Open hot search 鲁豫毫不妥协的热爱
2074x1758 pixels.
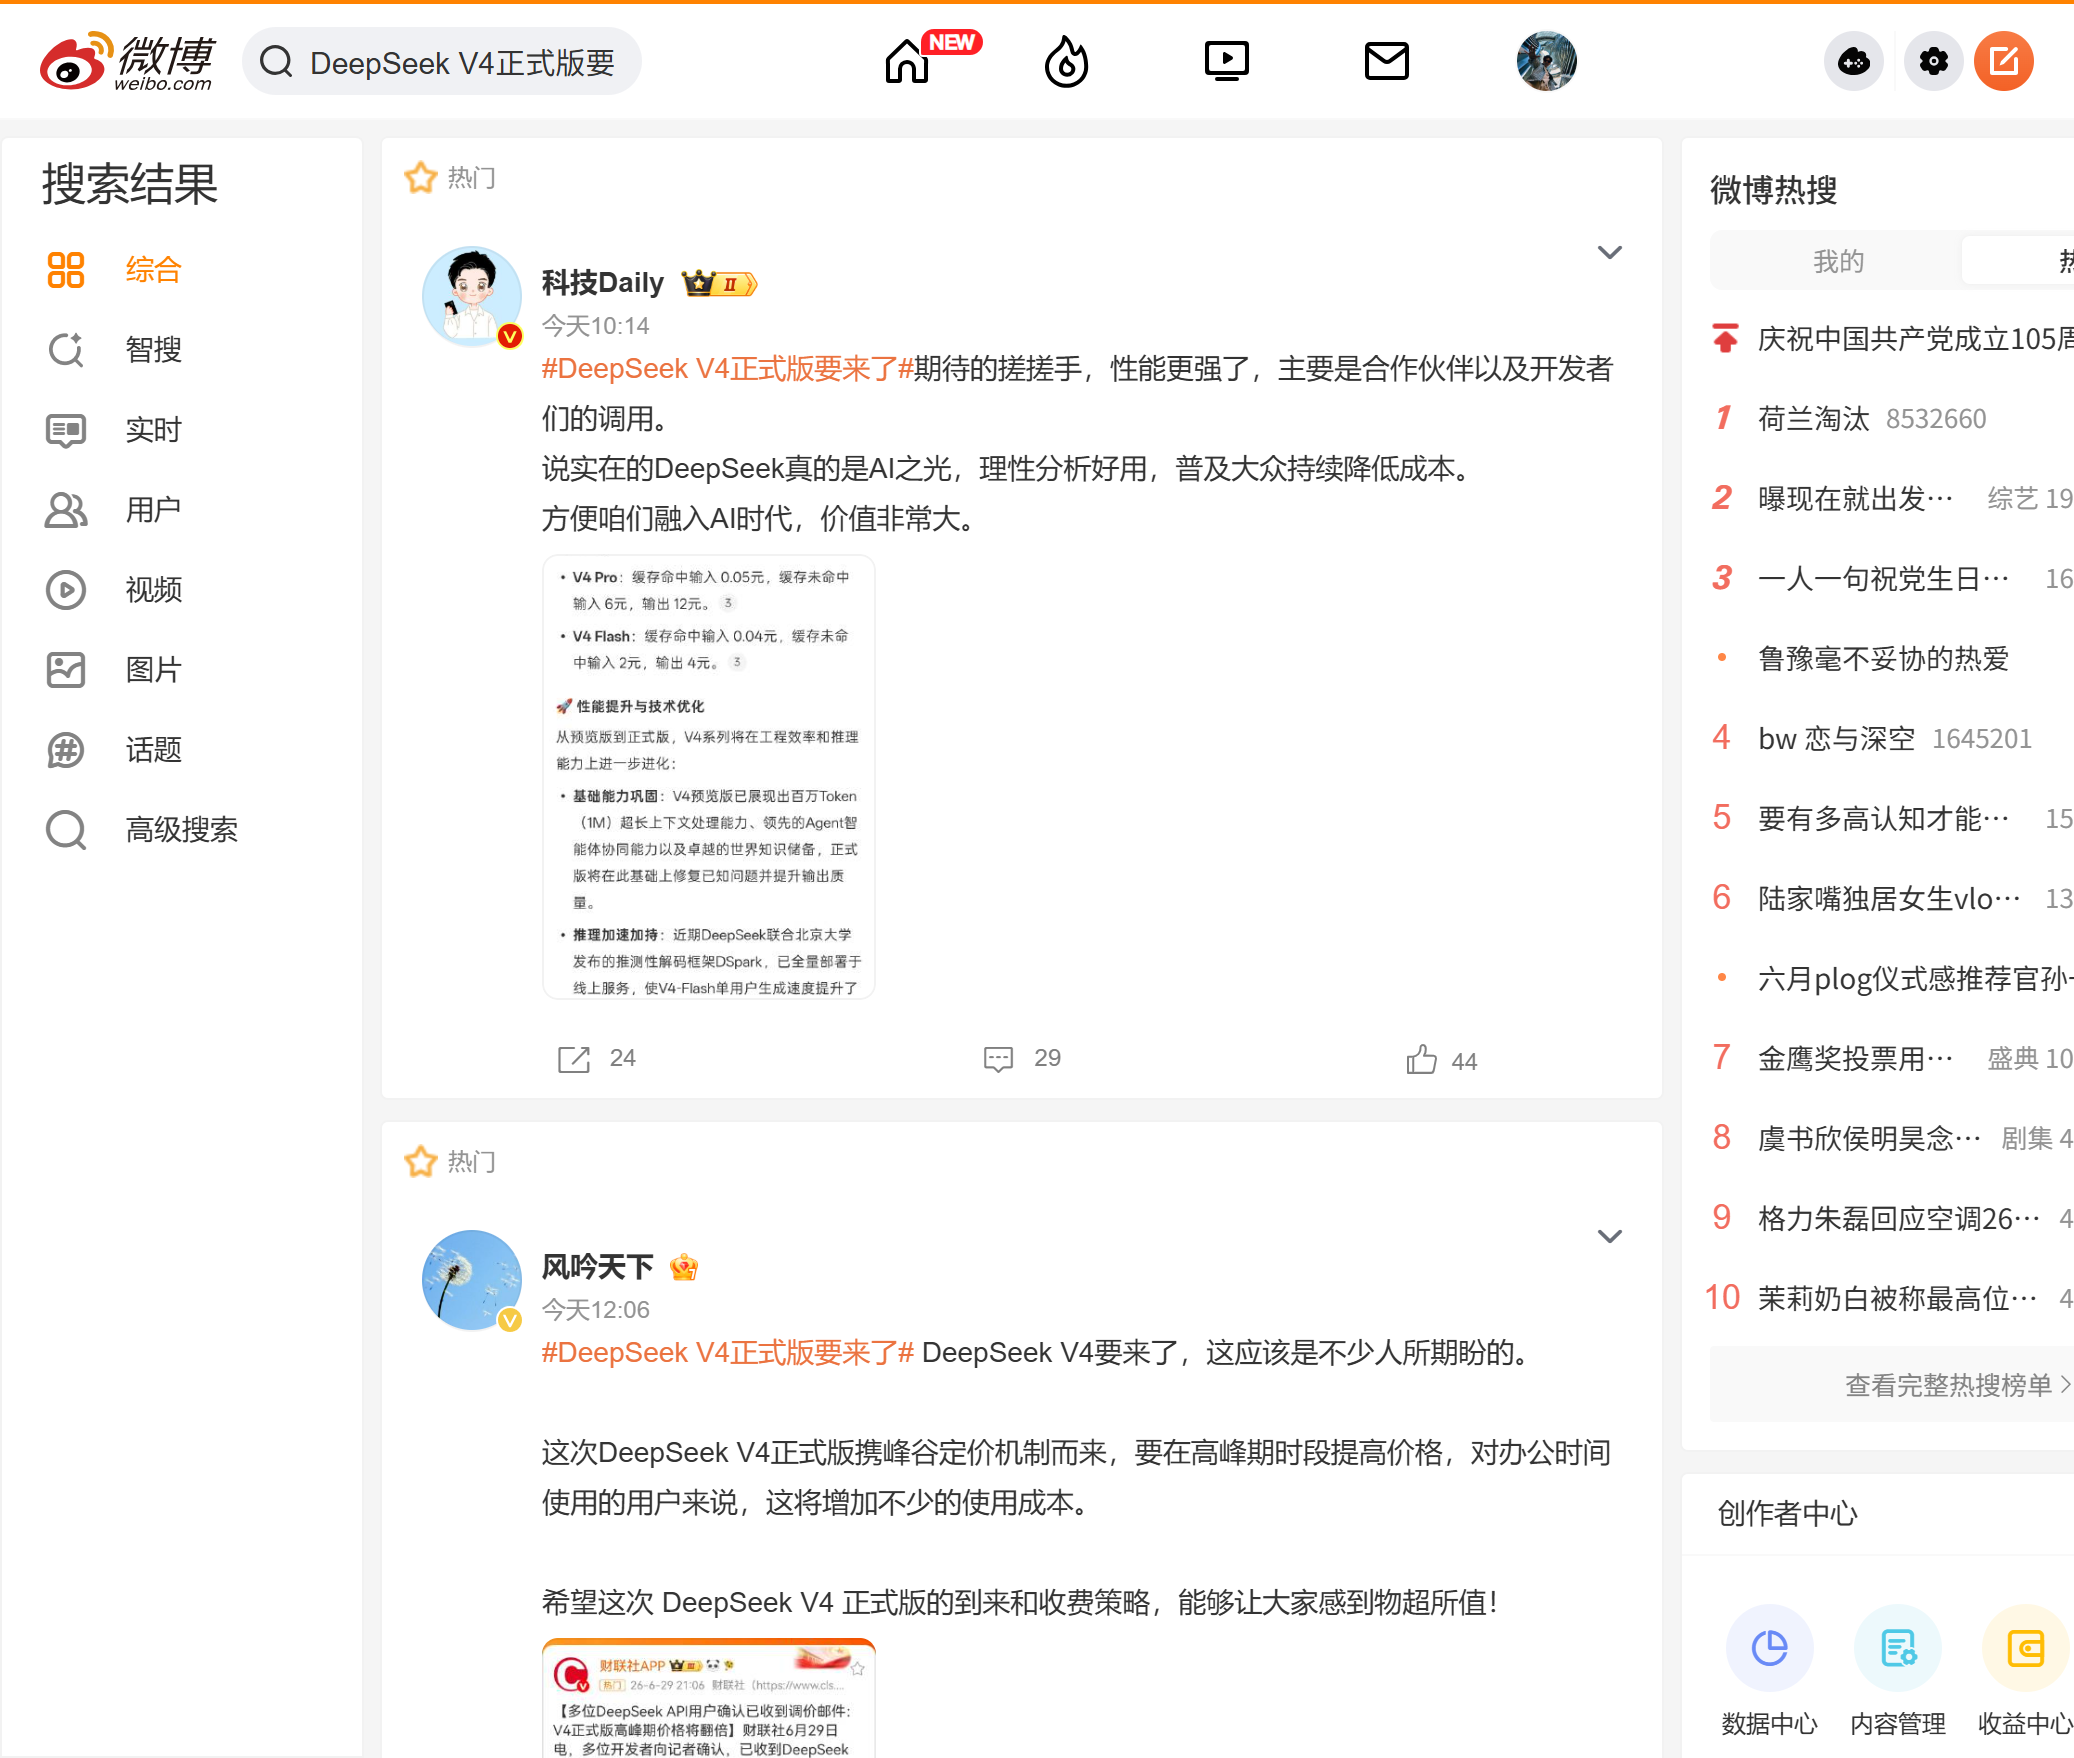coord(1883,659)
